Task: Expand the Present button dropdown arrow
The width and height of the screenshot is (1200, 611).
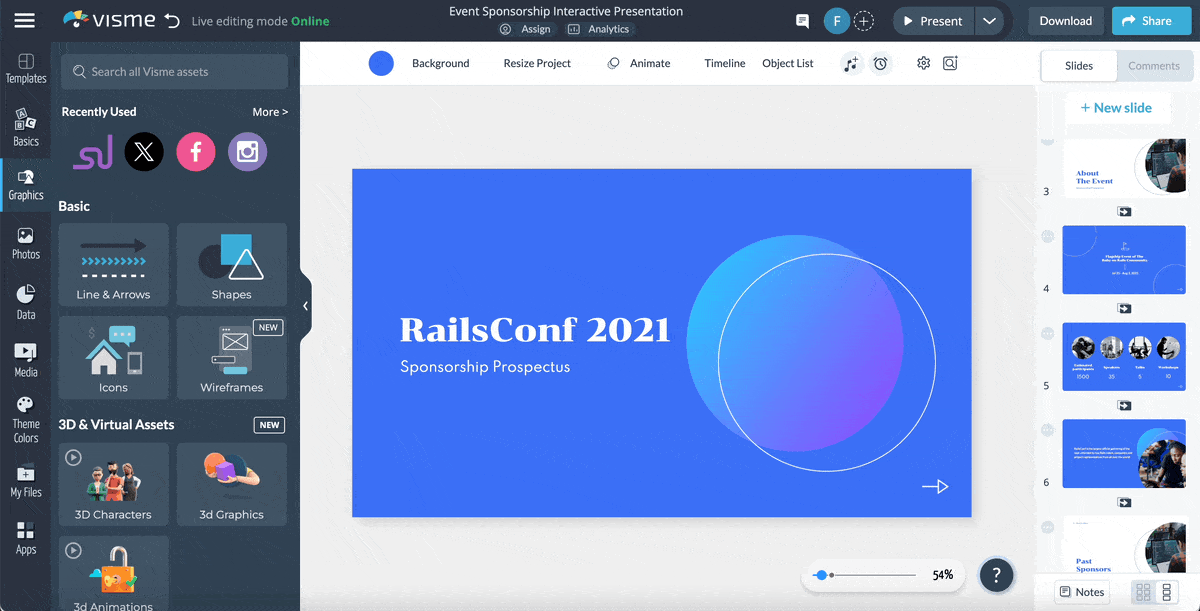Action: pyautogui.click(x=989, y=20)
